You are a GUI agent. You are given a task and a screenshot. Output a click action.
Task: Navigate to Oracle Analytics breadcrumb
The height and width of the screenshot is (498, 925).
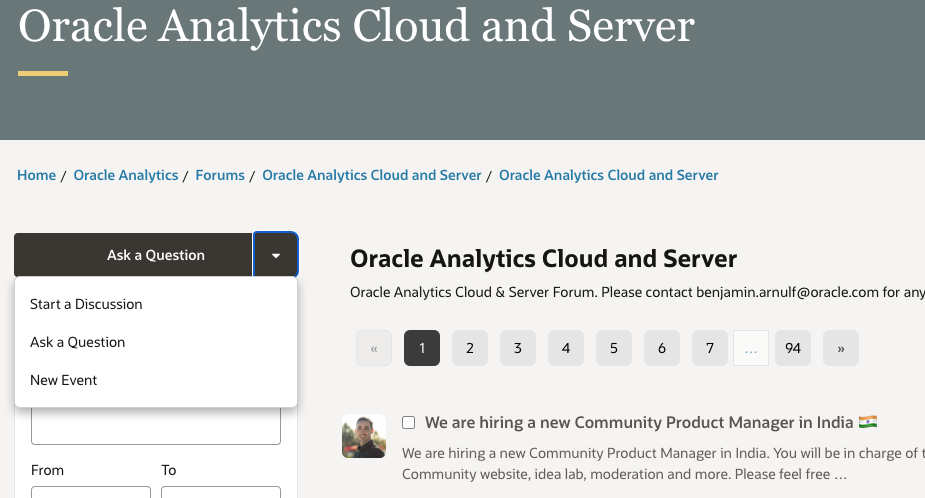point(126,175)
